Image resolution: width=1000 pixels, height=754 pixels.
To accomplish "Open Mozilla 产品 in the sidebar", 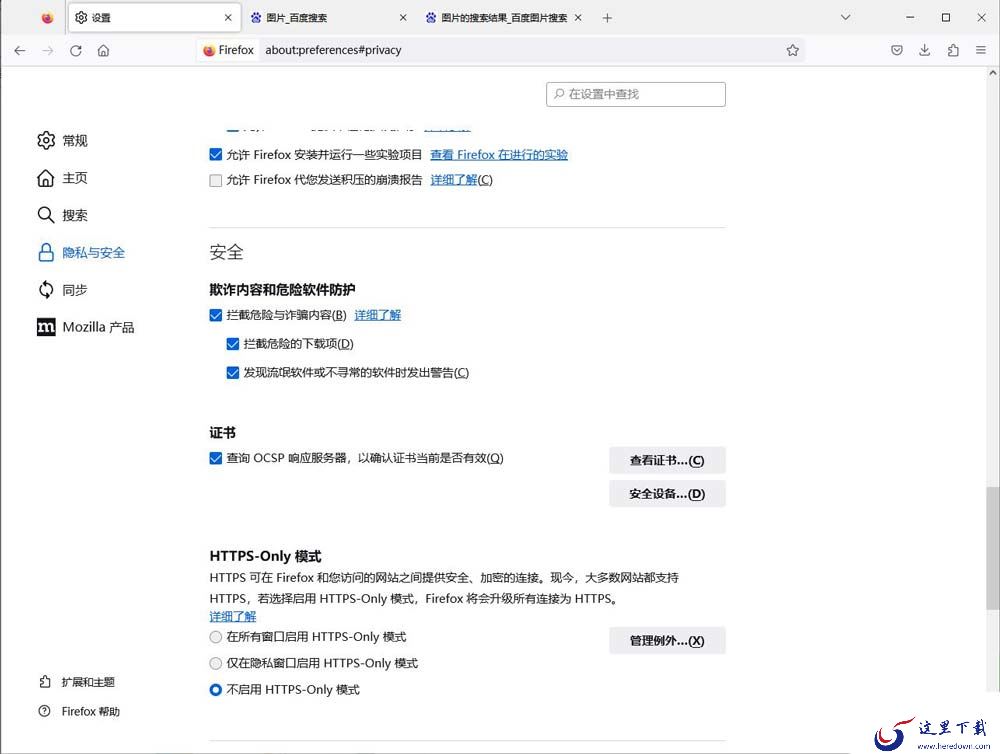I will [85, 327].
